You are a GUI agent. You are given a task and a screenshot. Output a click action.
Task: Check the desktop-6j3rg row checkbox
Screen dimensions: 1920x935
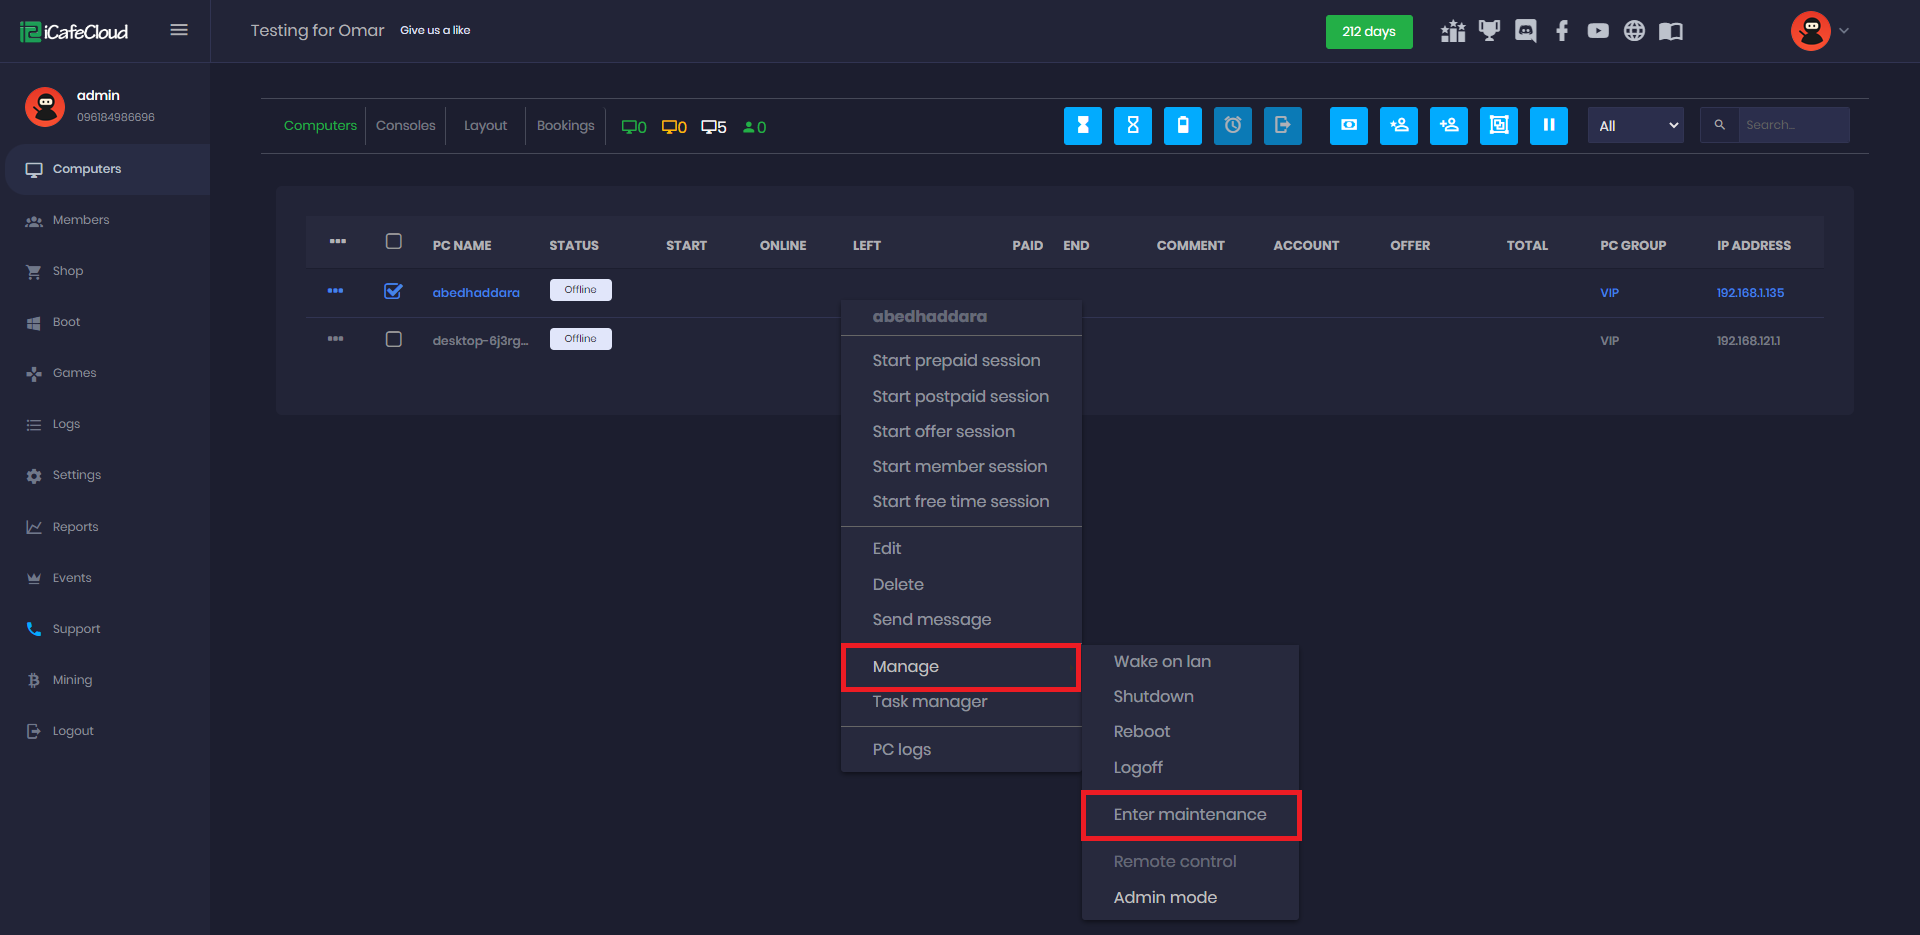pyautogui.click(x=393, y=340)
